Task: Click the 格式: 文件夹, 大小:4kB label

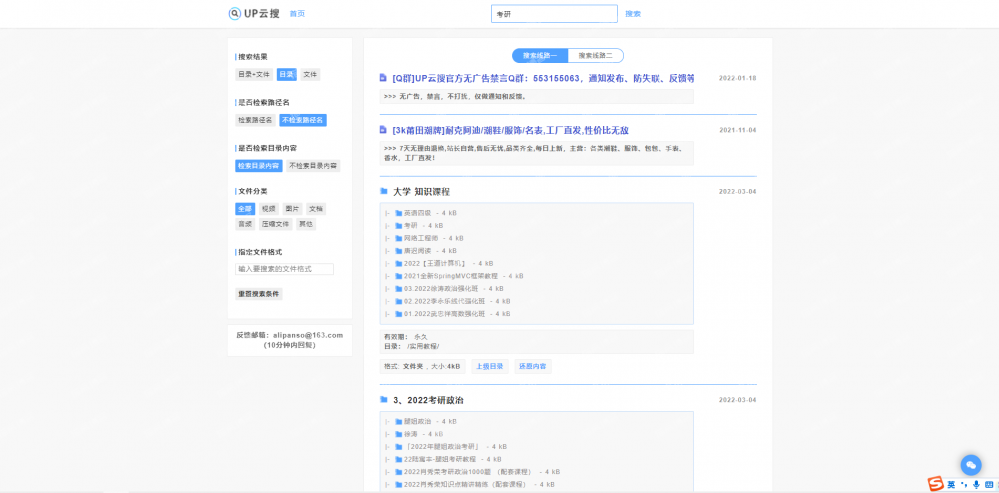Action: click(x=422, y=366)
